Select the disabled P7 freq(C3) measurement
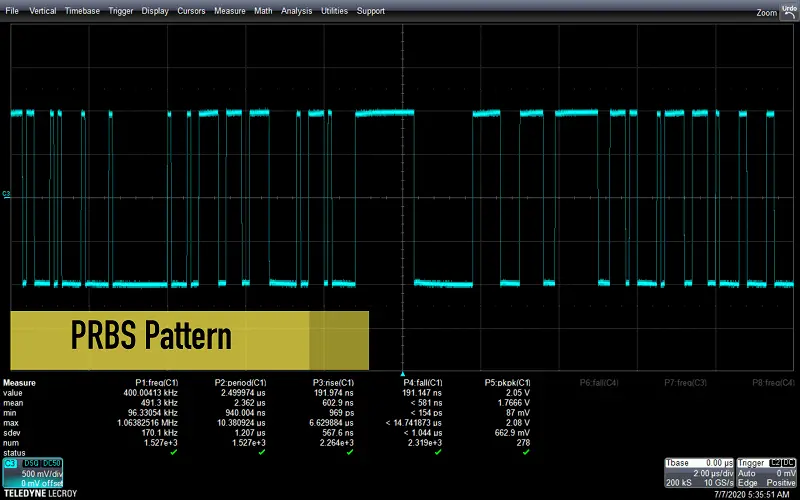The height and width of the screenshot is (500, 800). pyautogui.click(x=686, y=382)
